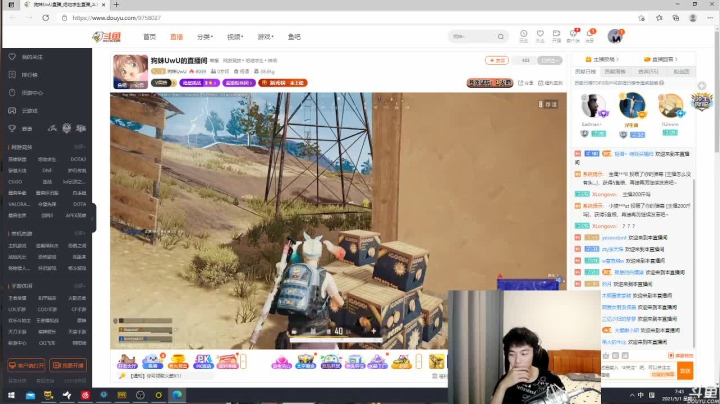The width and height of the screenshot is (720, 404).
Task: Open 我的关注 heart icon in sidebar
Action: [x=12, y=57]
